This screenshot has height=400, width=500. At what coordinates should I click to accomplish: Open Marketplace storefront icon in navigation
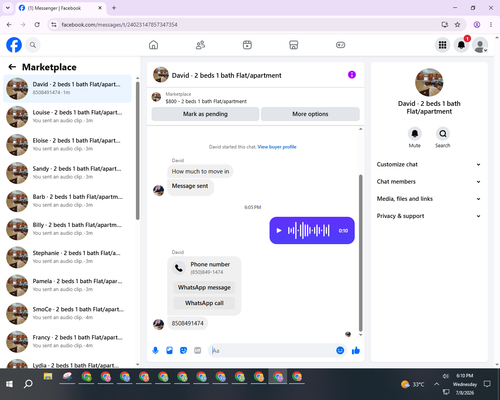coord(294,45)
